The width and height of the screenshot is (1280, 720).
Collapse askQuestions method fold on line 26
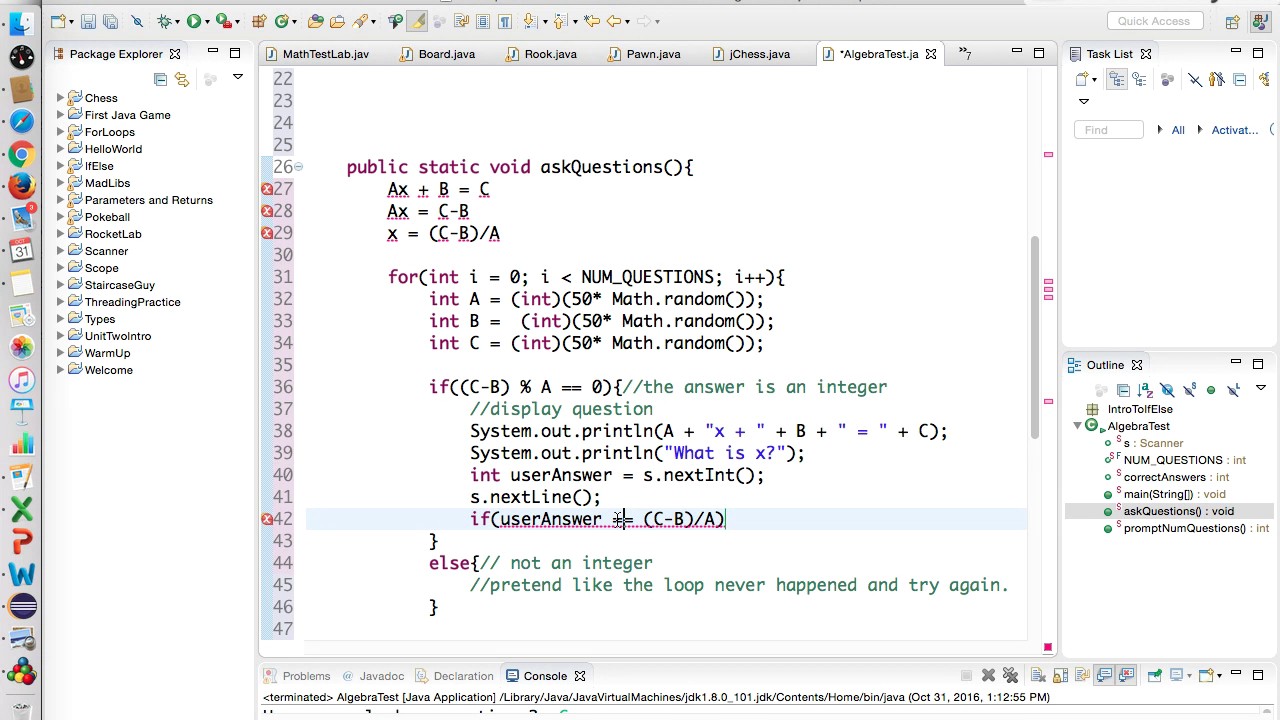pos(298,167)
